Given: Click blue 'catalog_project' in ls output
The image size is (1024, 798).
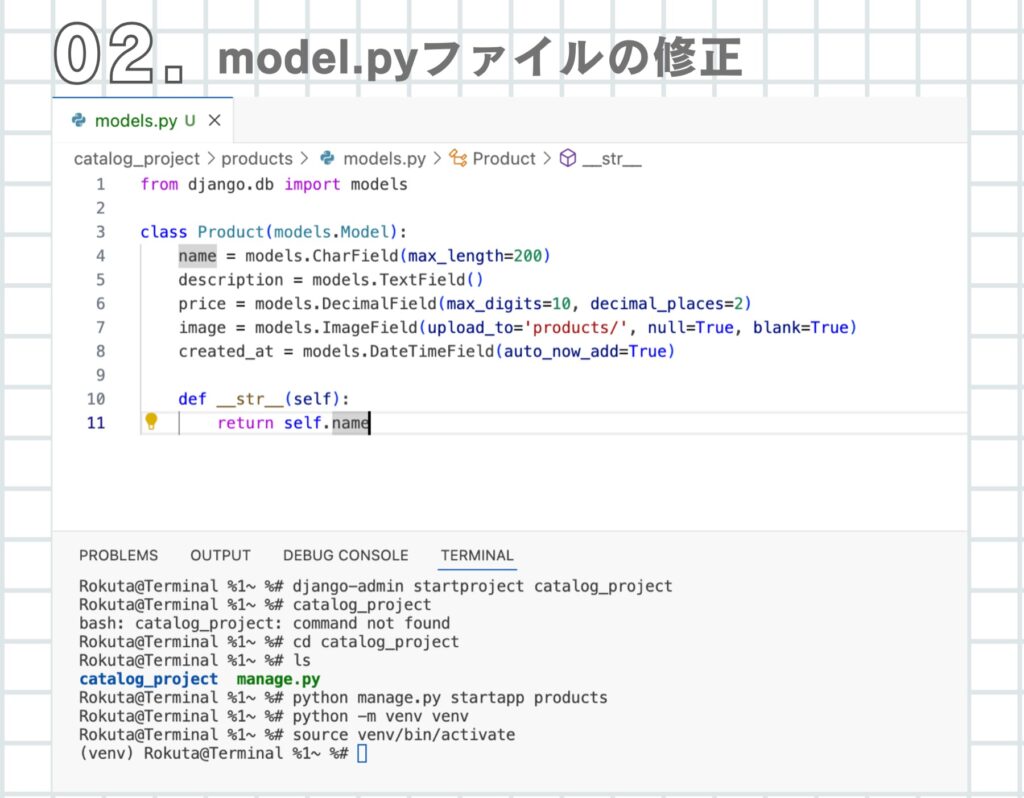Looking at the screenshot, I should tap(148, 679).
